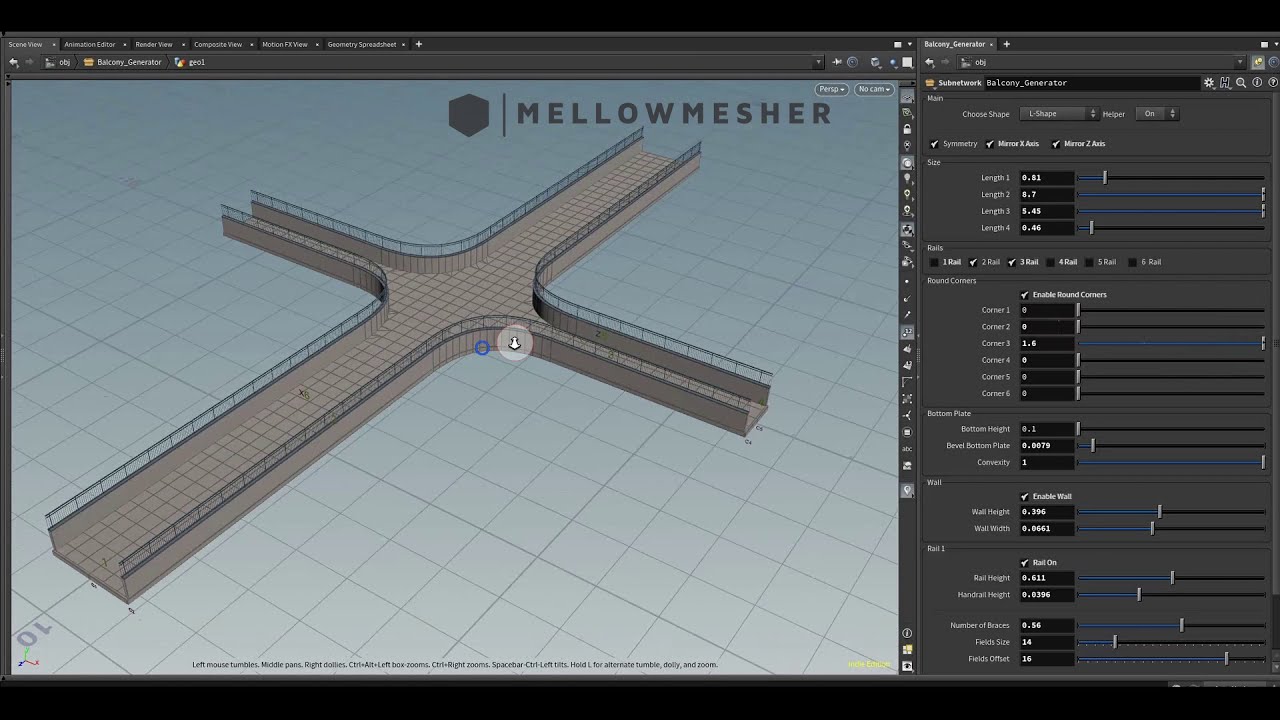1280x720 pixels.
Task: Click the node name field Balcony_Generator
Action: 1090,83
